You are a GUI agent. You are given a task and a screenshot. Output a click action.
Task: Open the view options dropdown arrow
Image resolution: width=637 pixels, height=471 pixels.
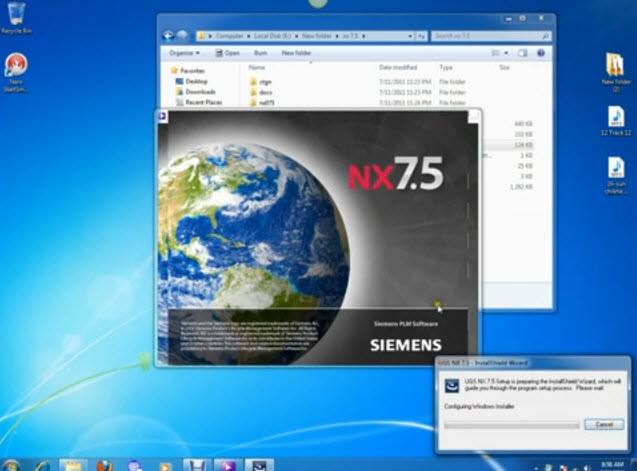click(506, 53)
